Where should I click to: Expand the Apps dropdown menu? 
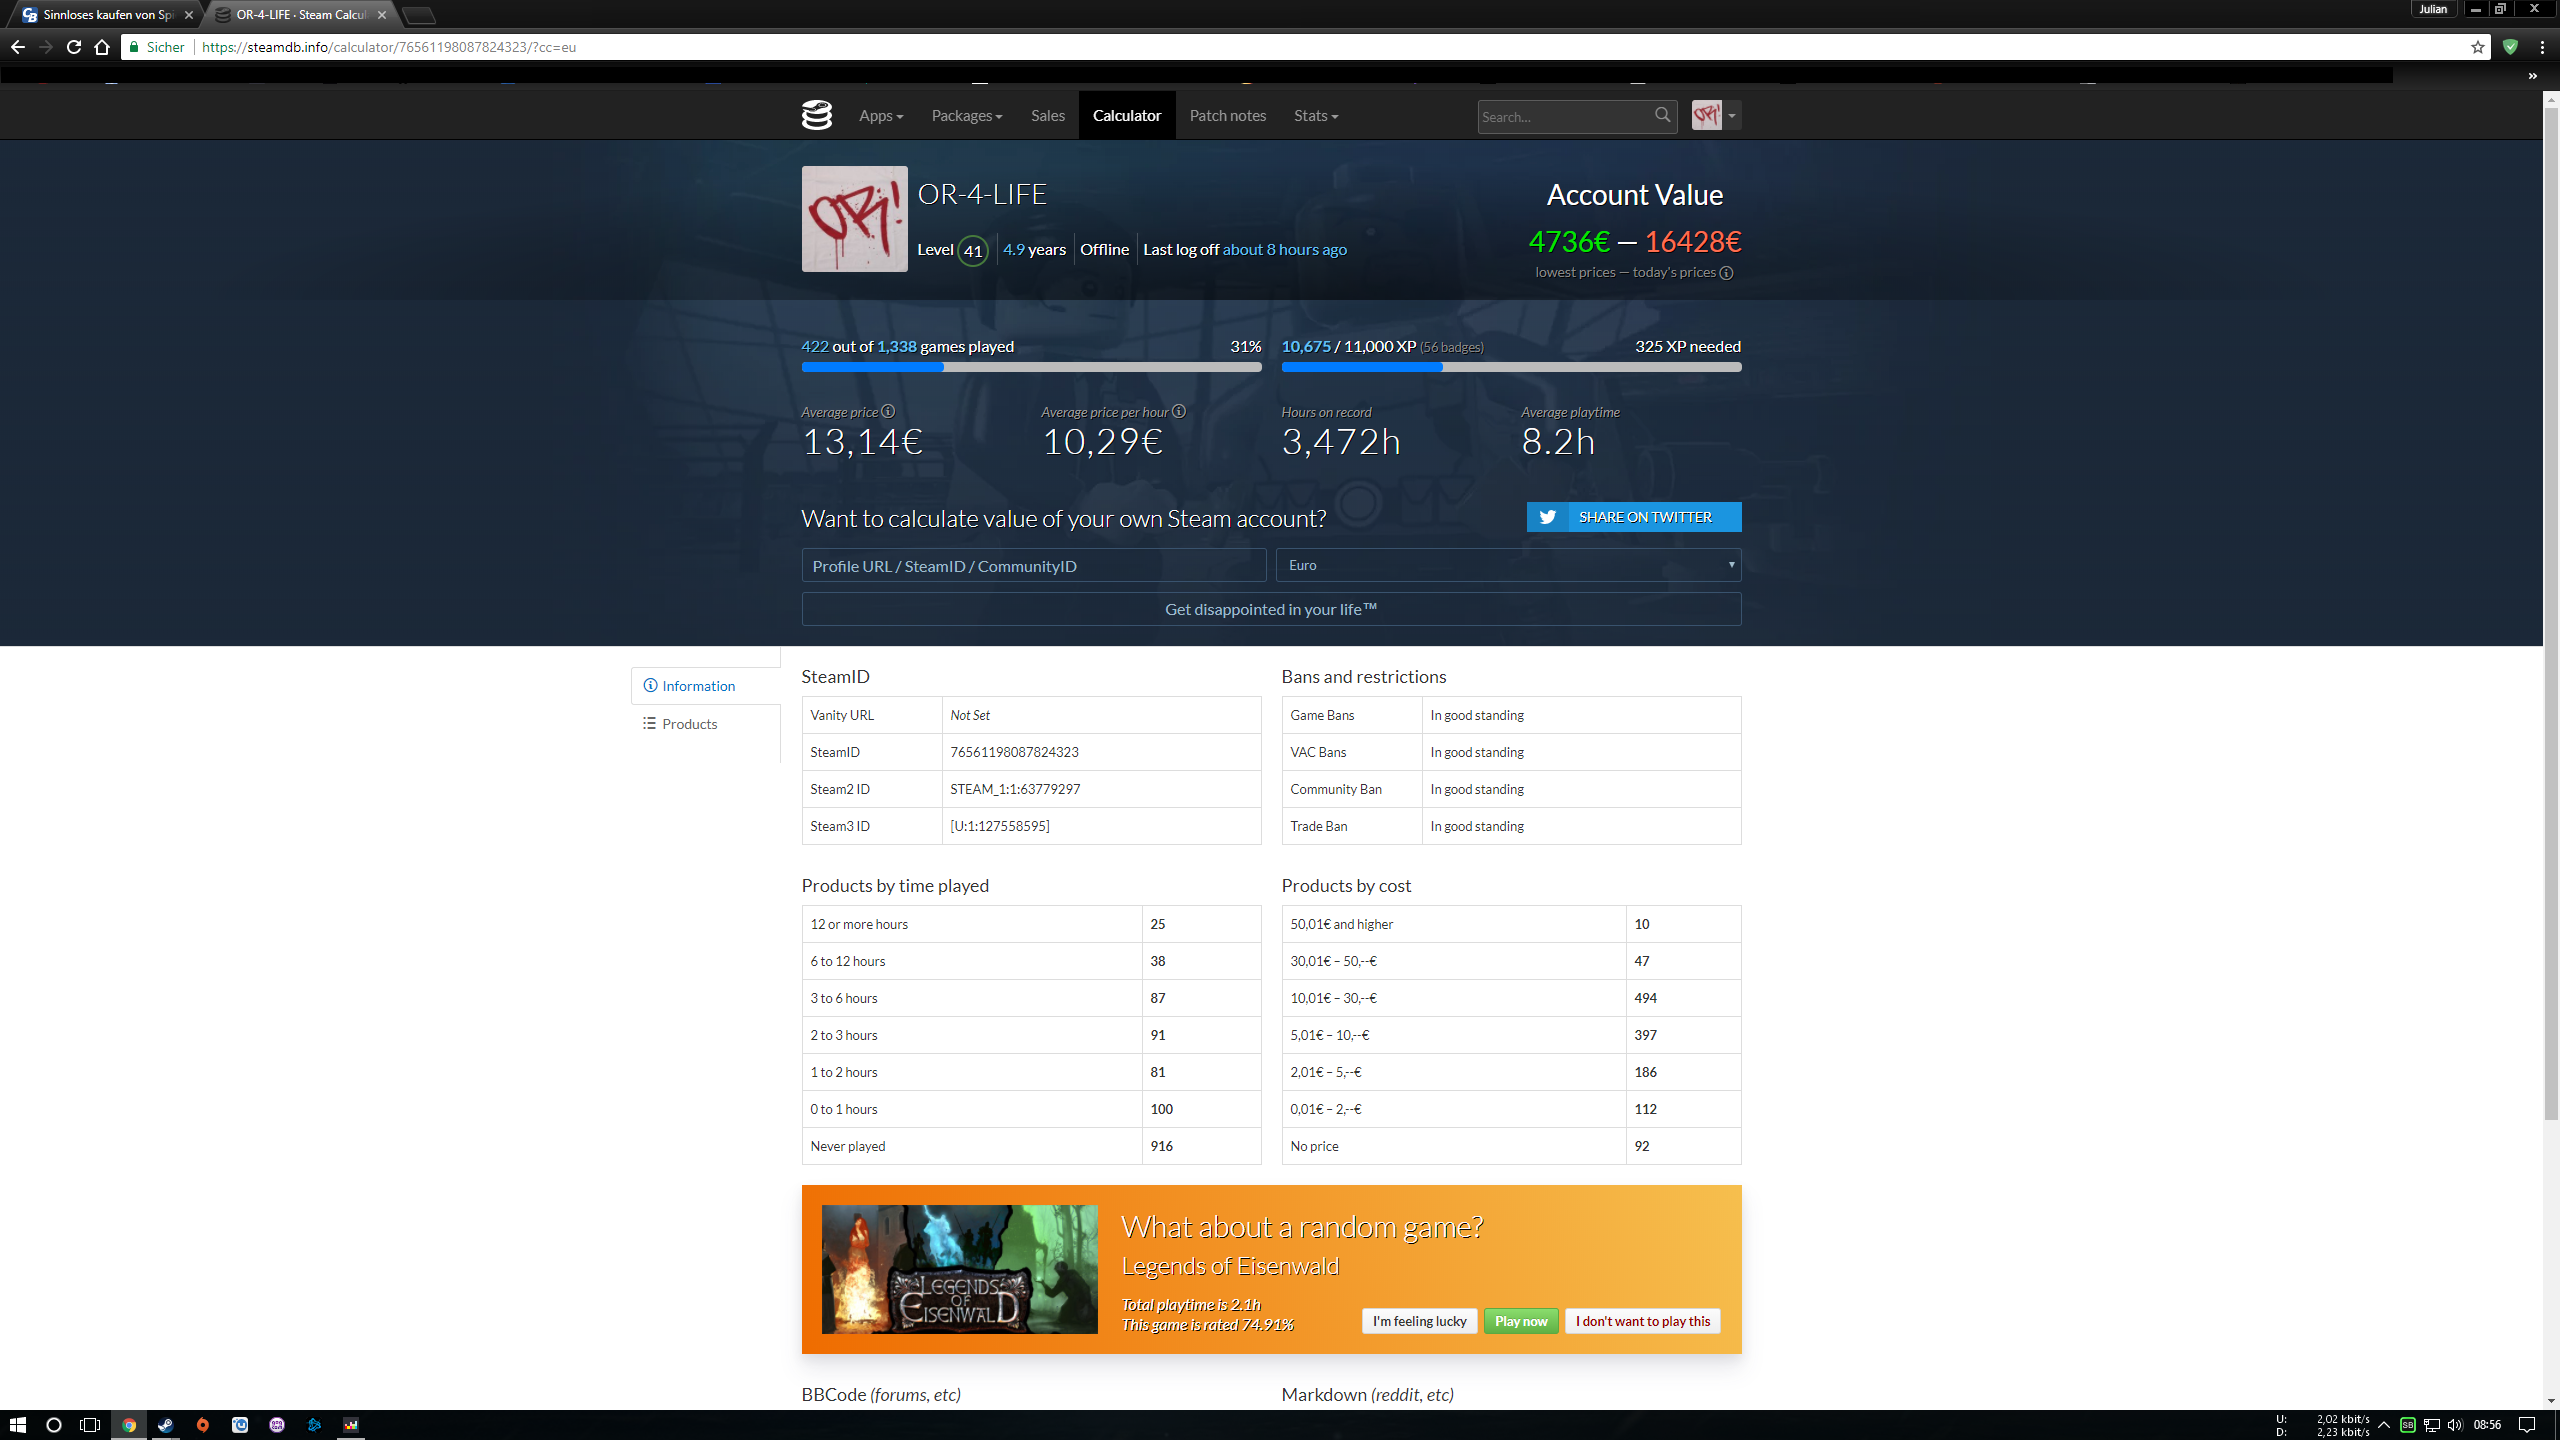(x=880, y=116)
